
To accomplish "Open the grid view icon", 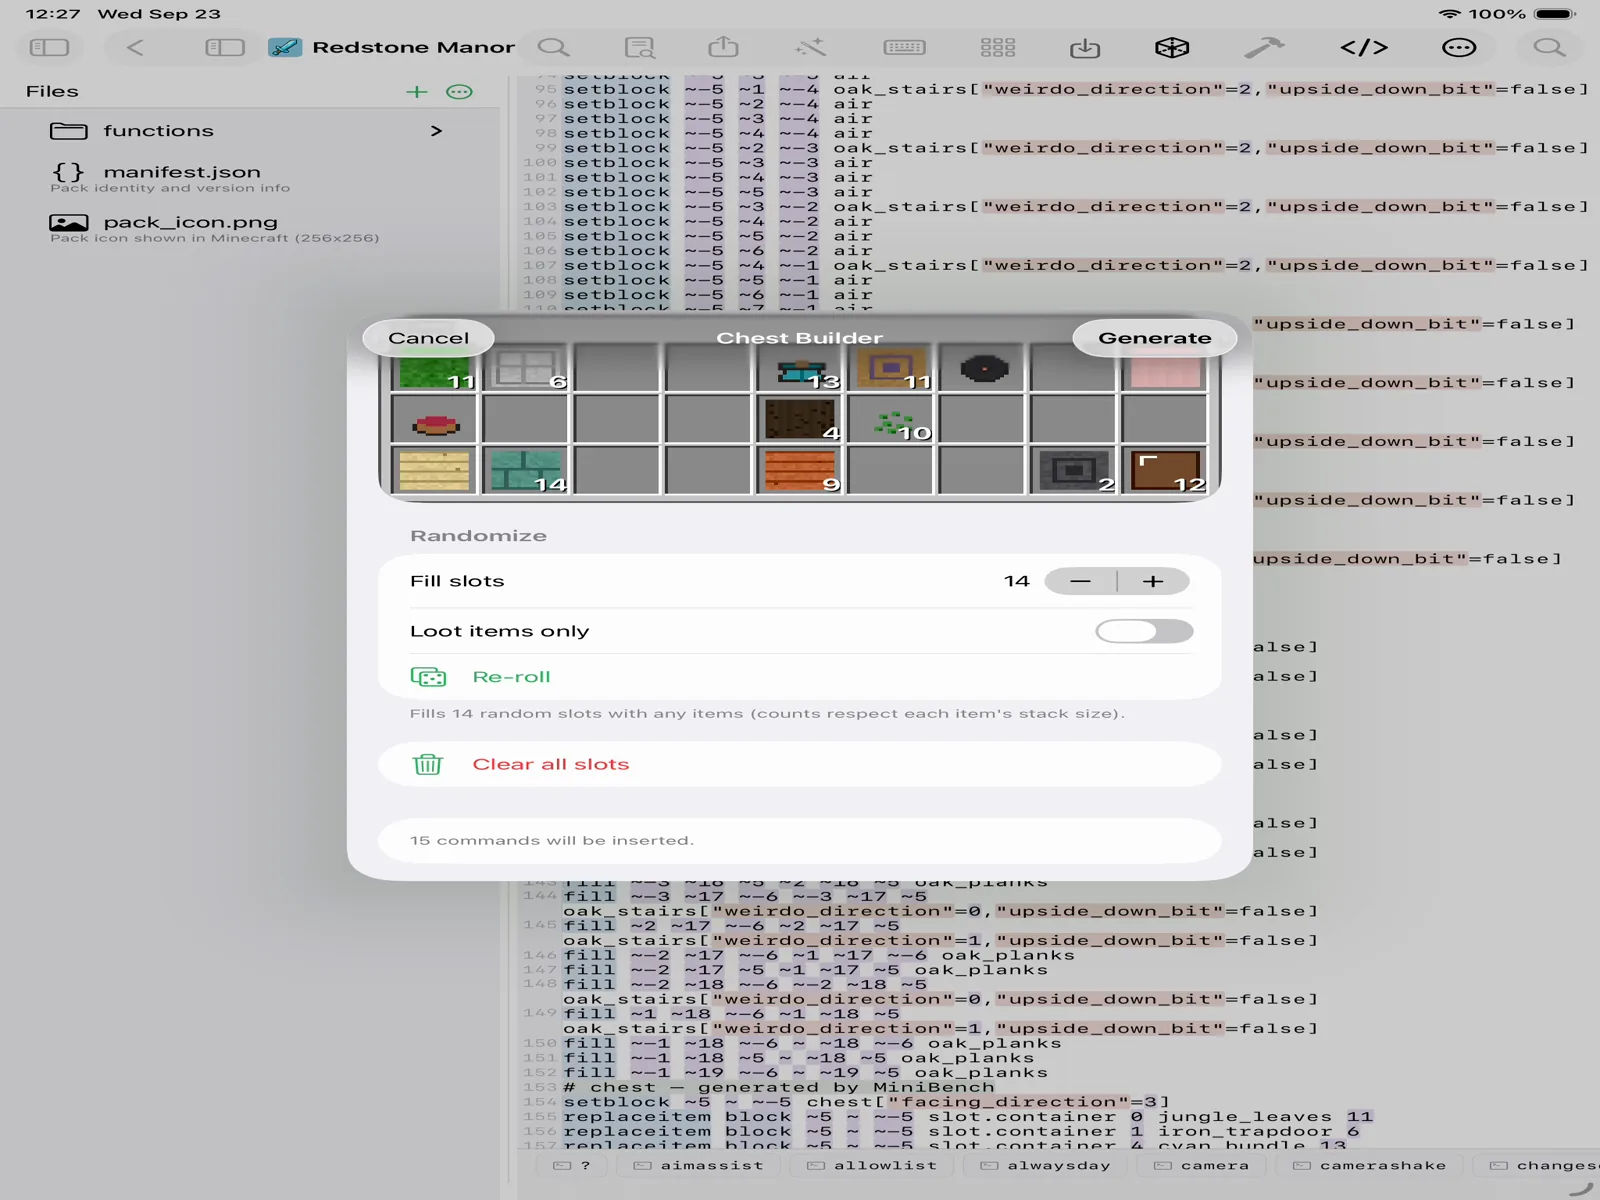I will (x=998, y=47).
